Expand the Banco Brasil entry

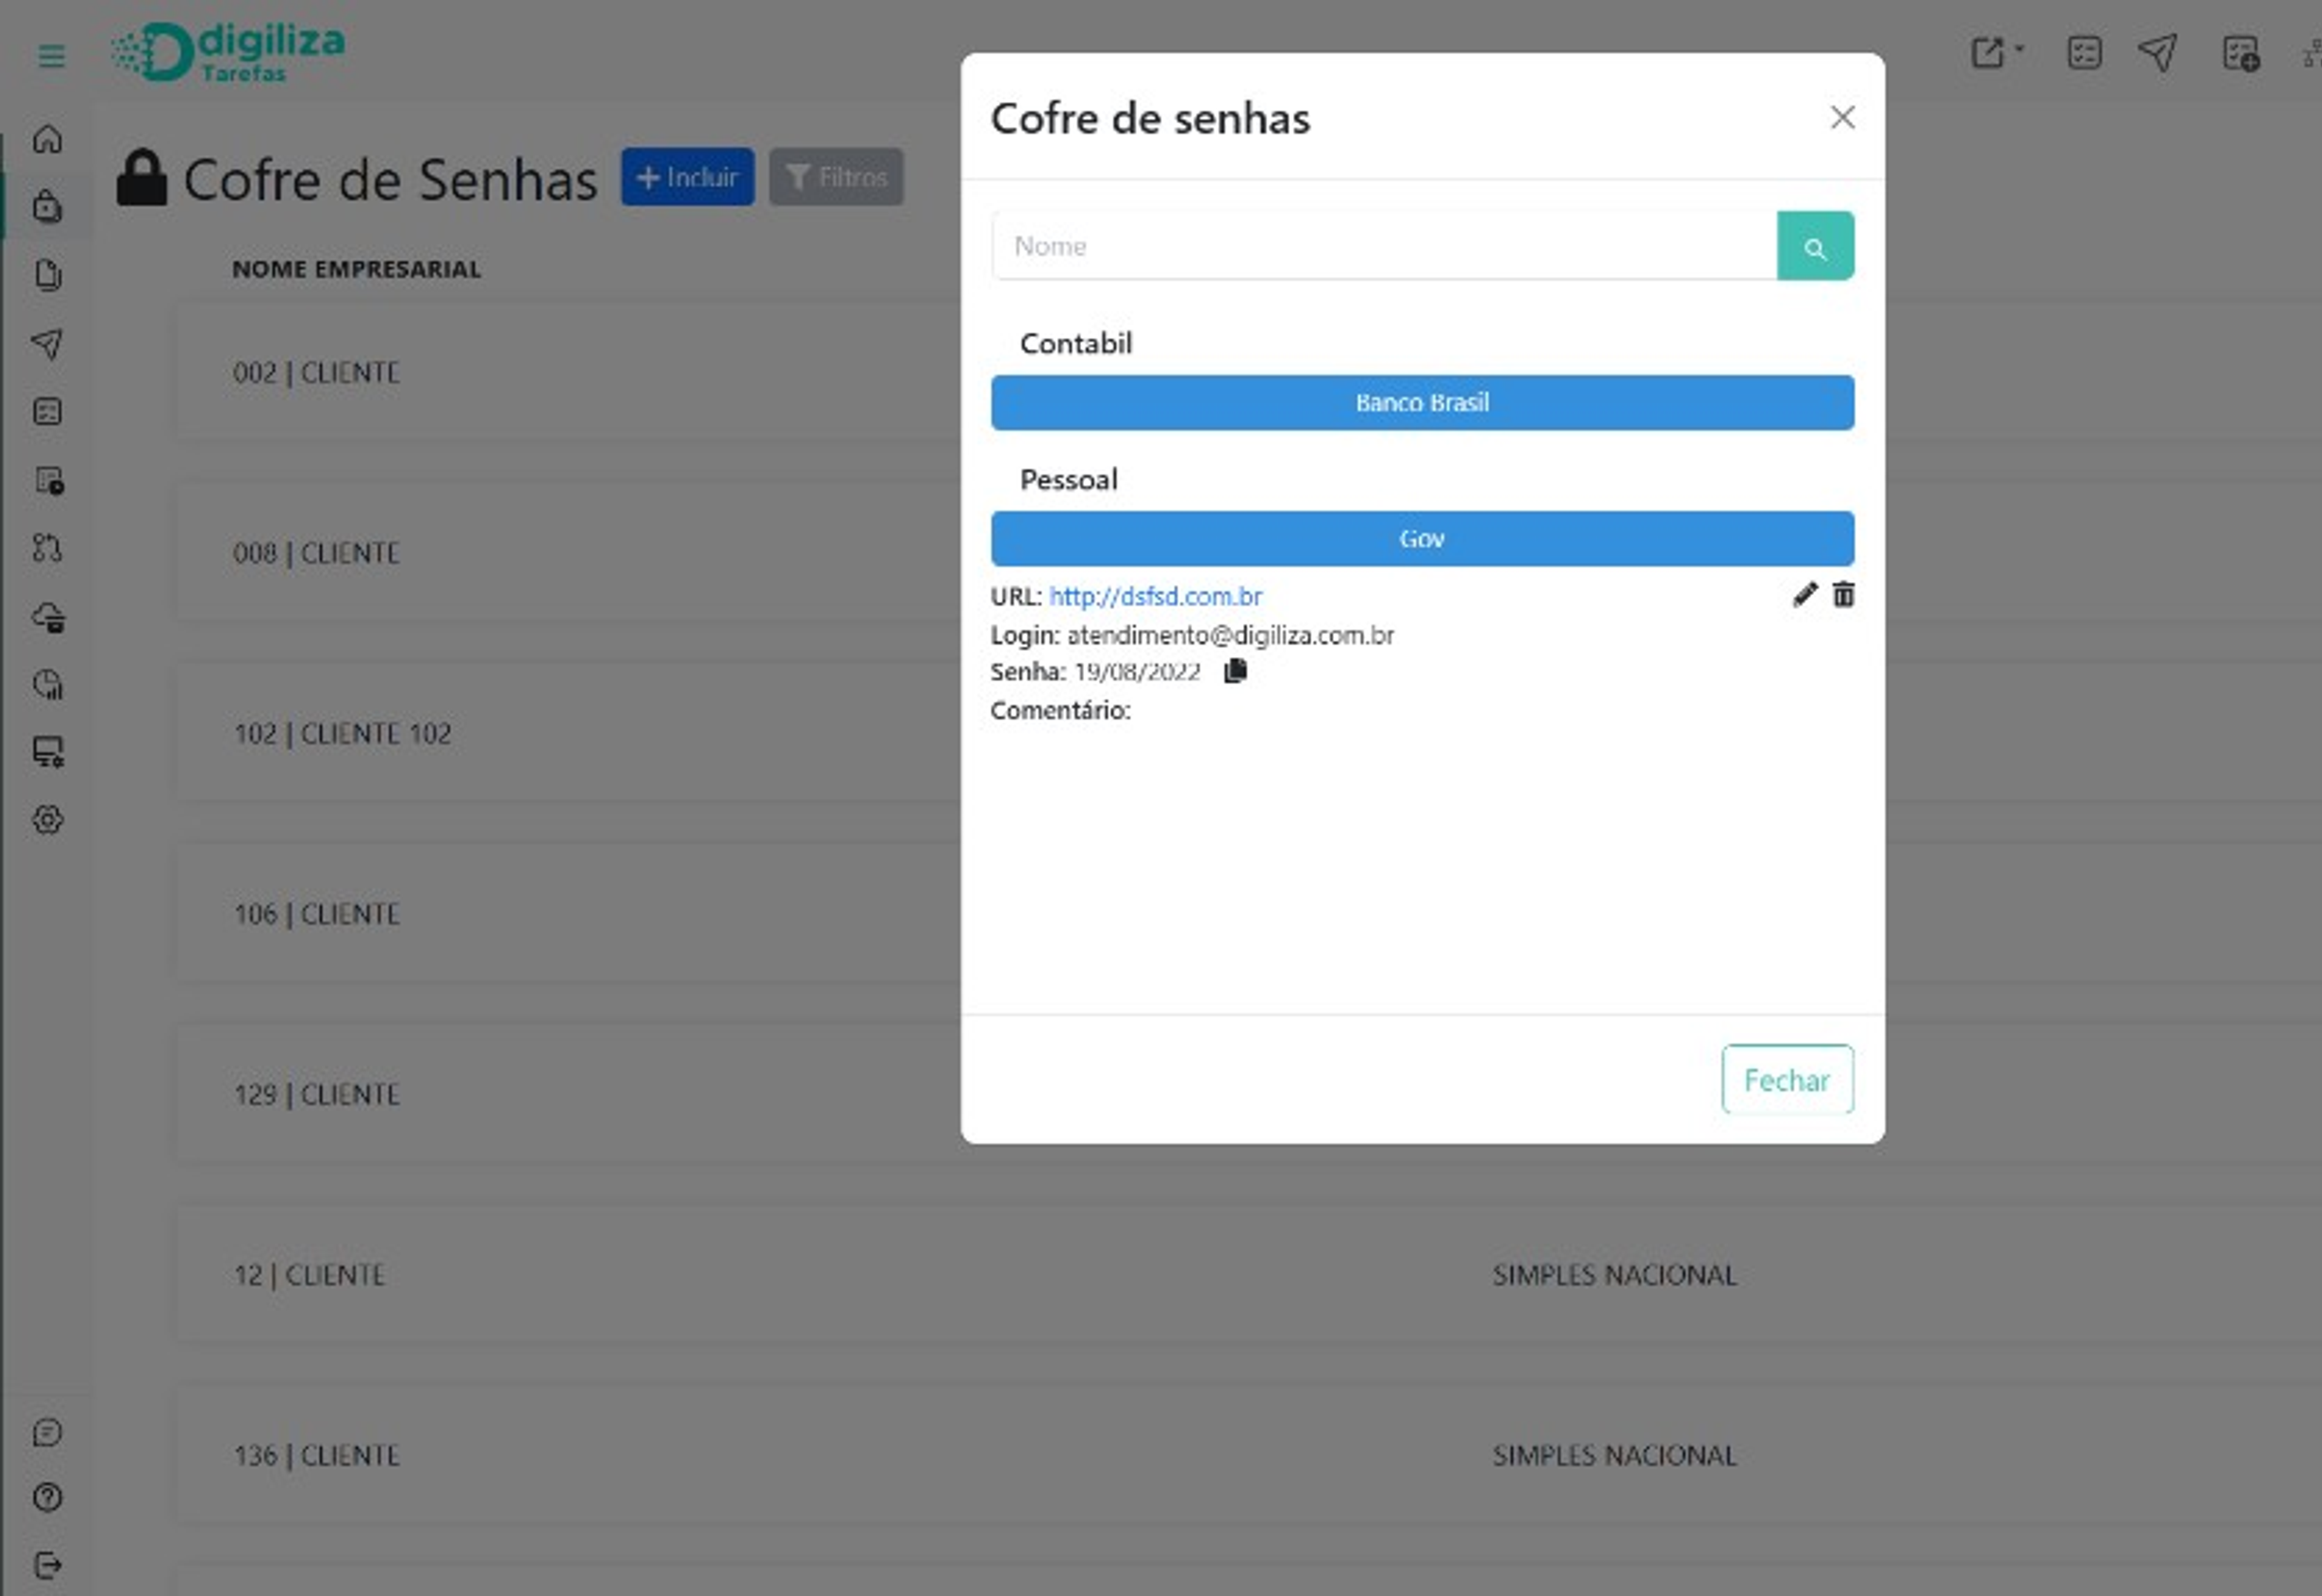tap(1422, 402)
